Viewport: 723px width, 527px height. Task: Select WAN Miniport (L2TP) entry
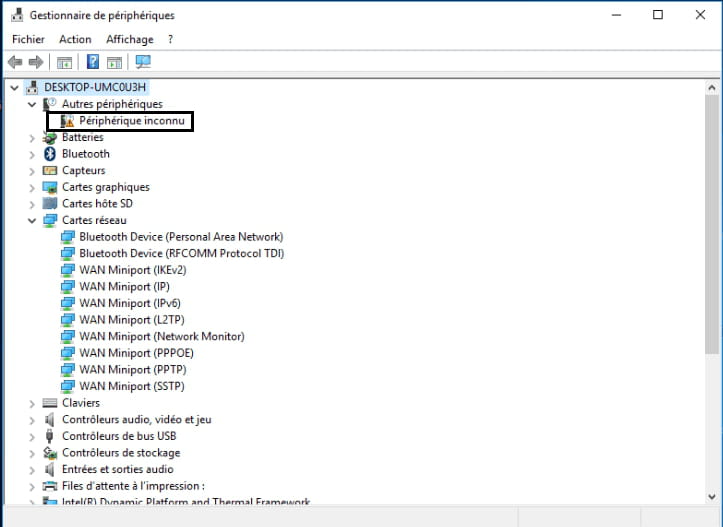point(132,320)
